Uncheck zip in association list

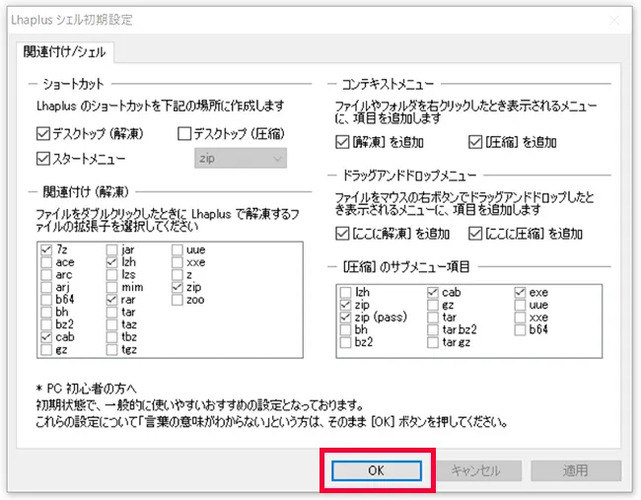(x=177, y=287)
